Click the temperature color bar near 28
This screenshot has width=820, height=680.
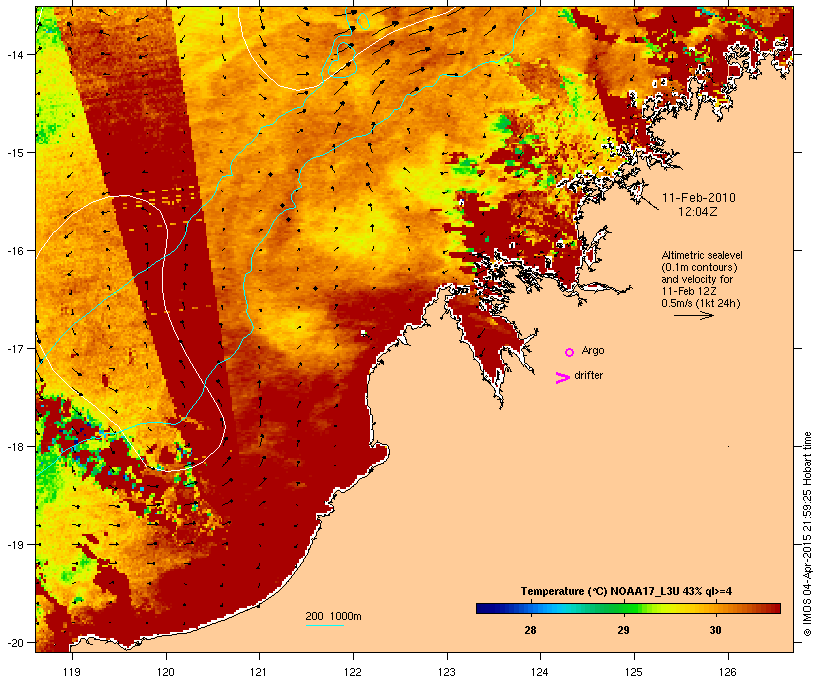[x=530, y=608]
